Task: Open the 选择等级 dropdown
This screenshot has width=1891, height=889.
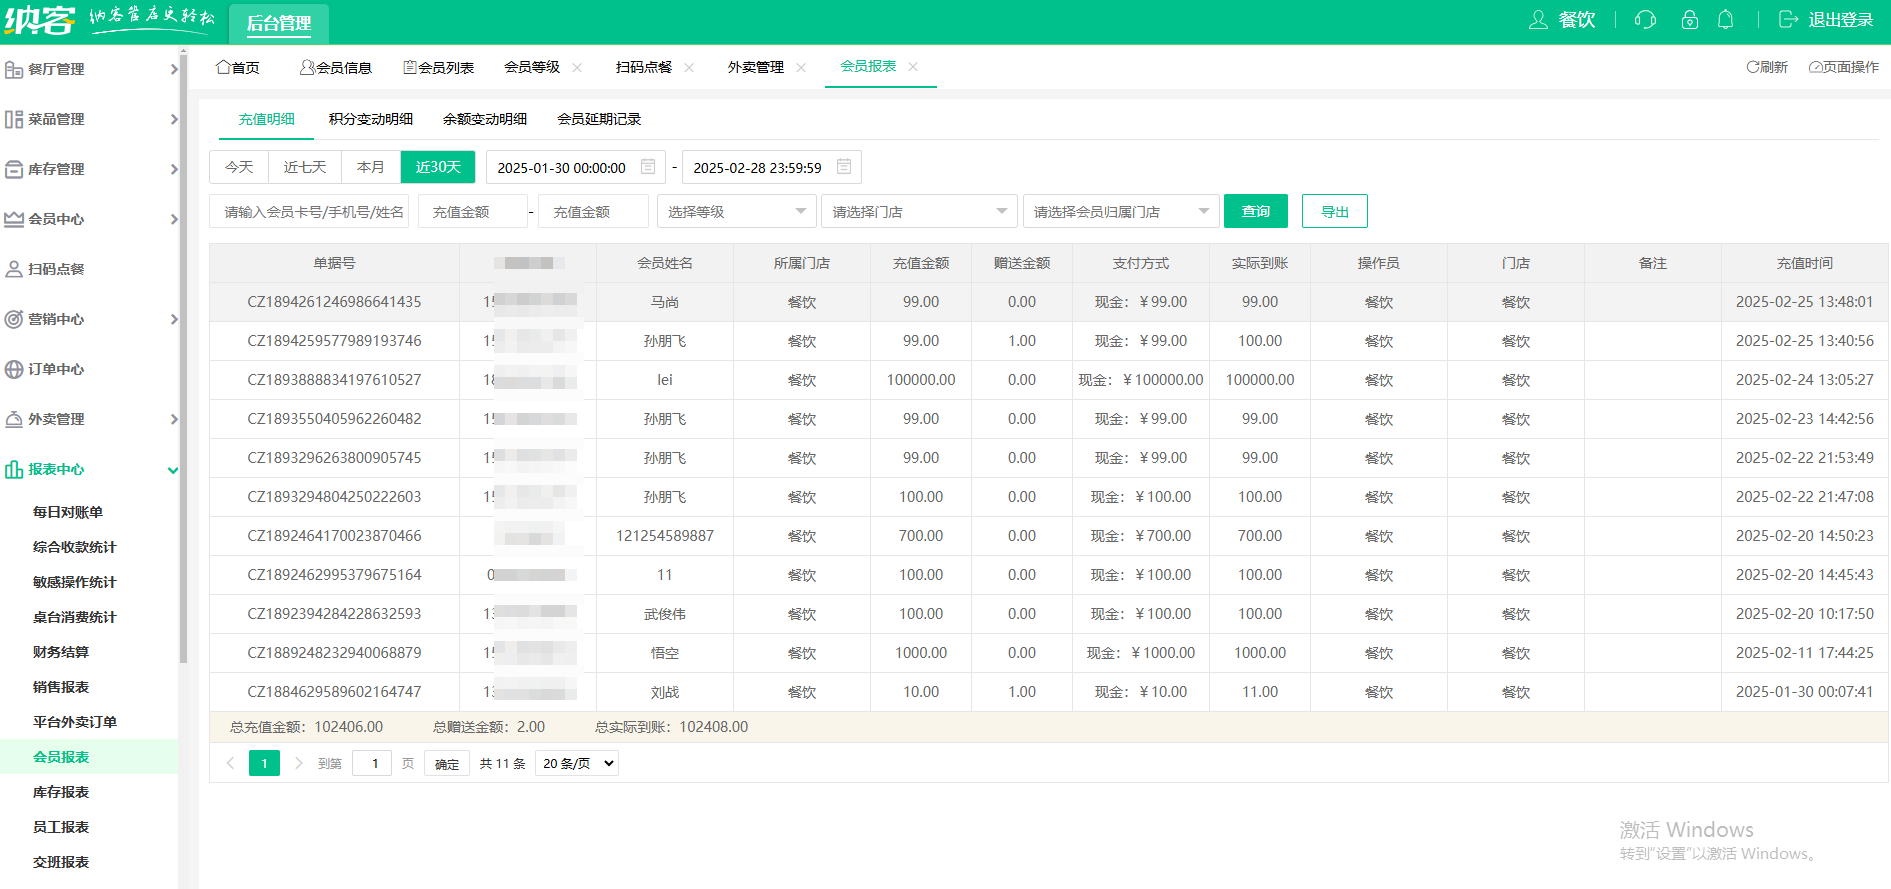Action: pos(736,212)
